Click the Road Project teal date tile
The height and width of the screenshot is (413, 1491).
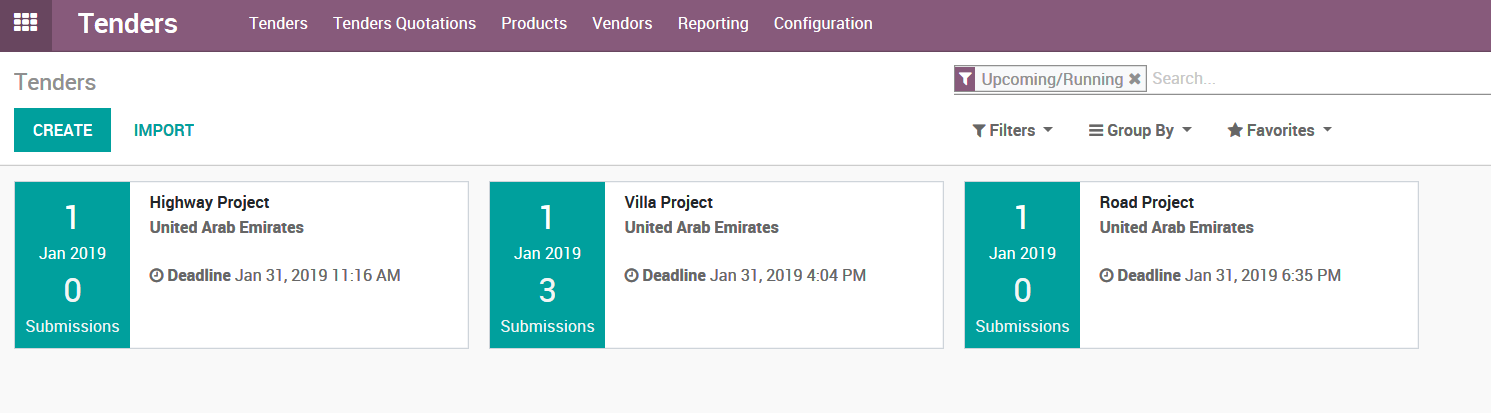tap(1022, 265)
